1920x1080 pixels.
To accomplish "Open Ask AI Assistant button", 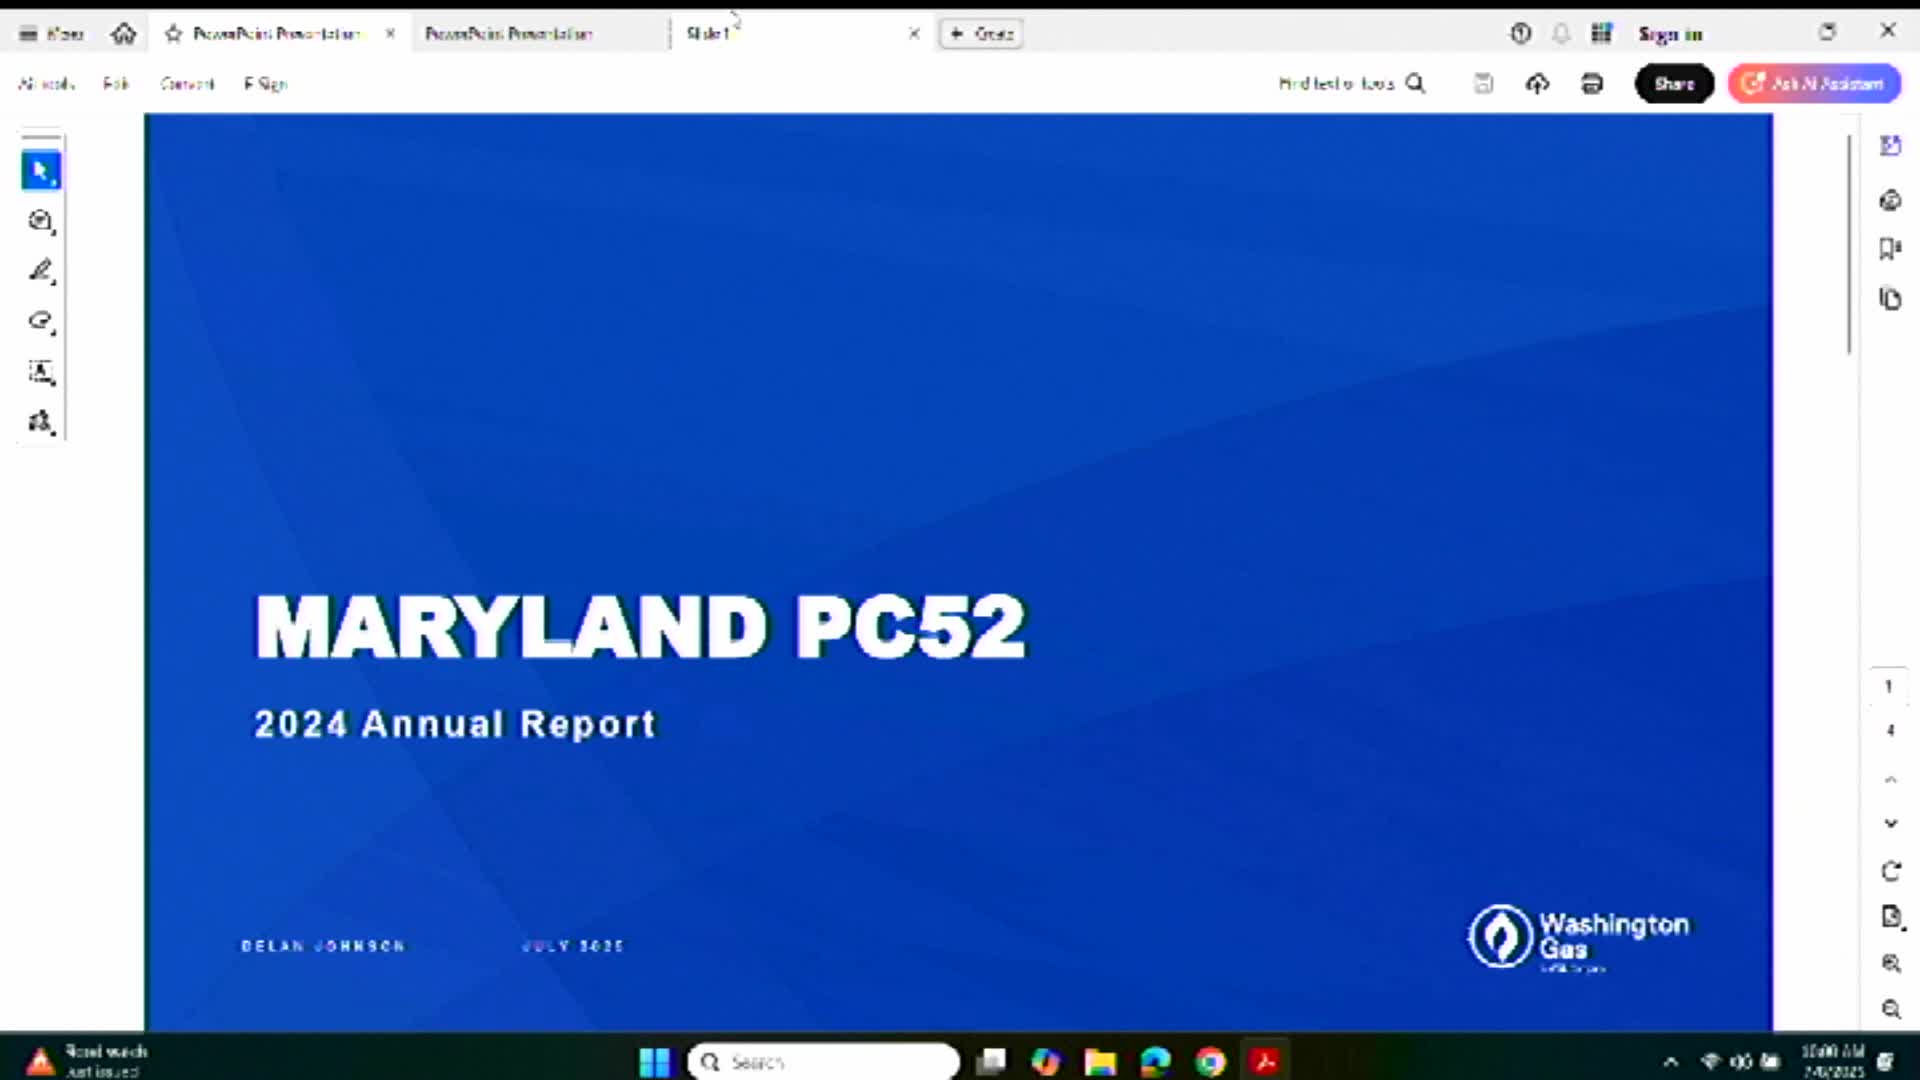I will click(x=1814, y=84).
